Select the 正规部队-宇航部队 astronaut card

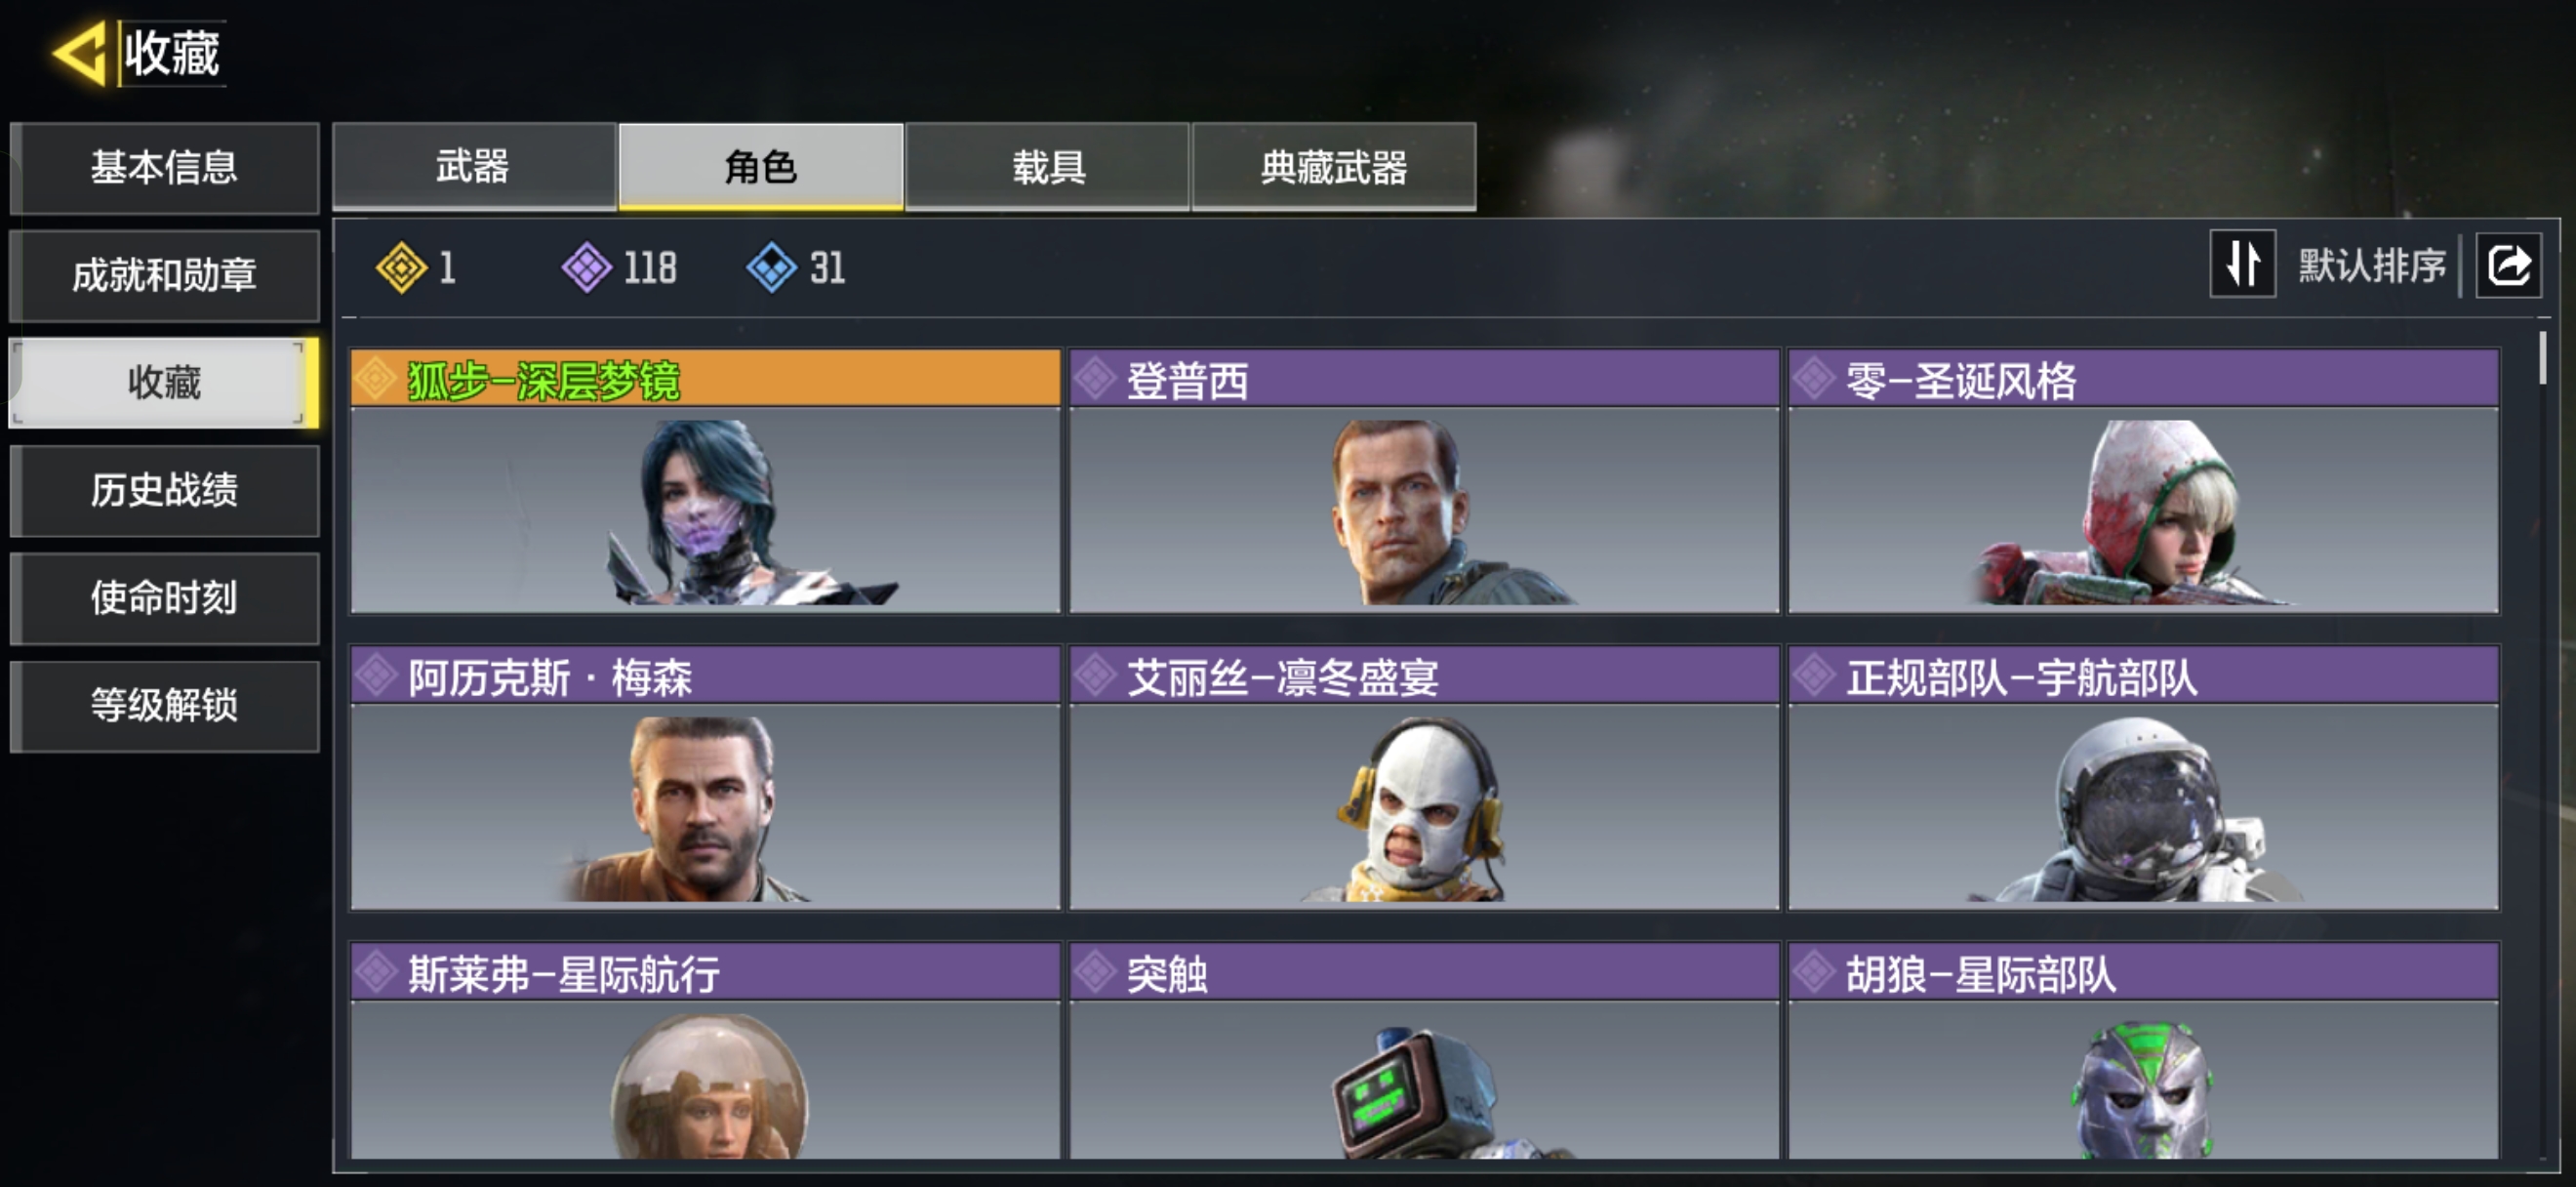[x=2143, y=778]
